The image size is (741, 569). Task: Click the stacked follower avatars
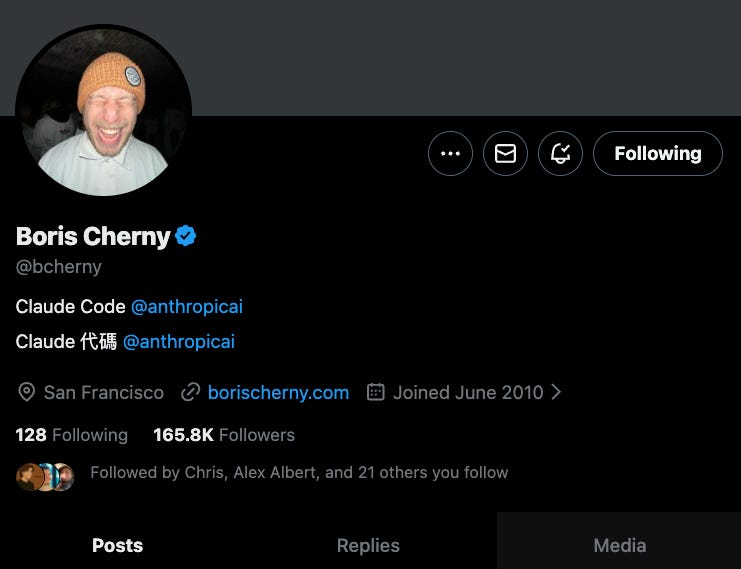pyautogui.click(x=45, y=477)
